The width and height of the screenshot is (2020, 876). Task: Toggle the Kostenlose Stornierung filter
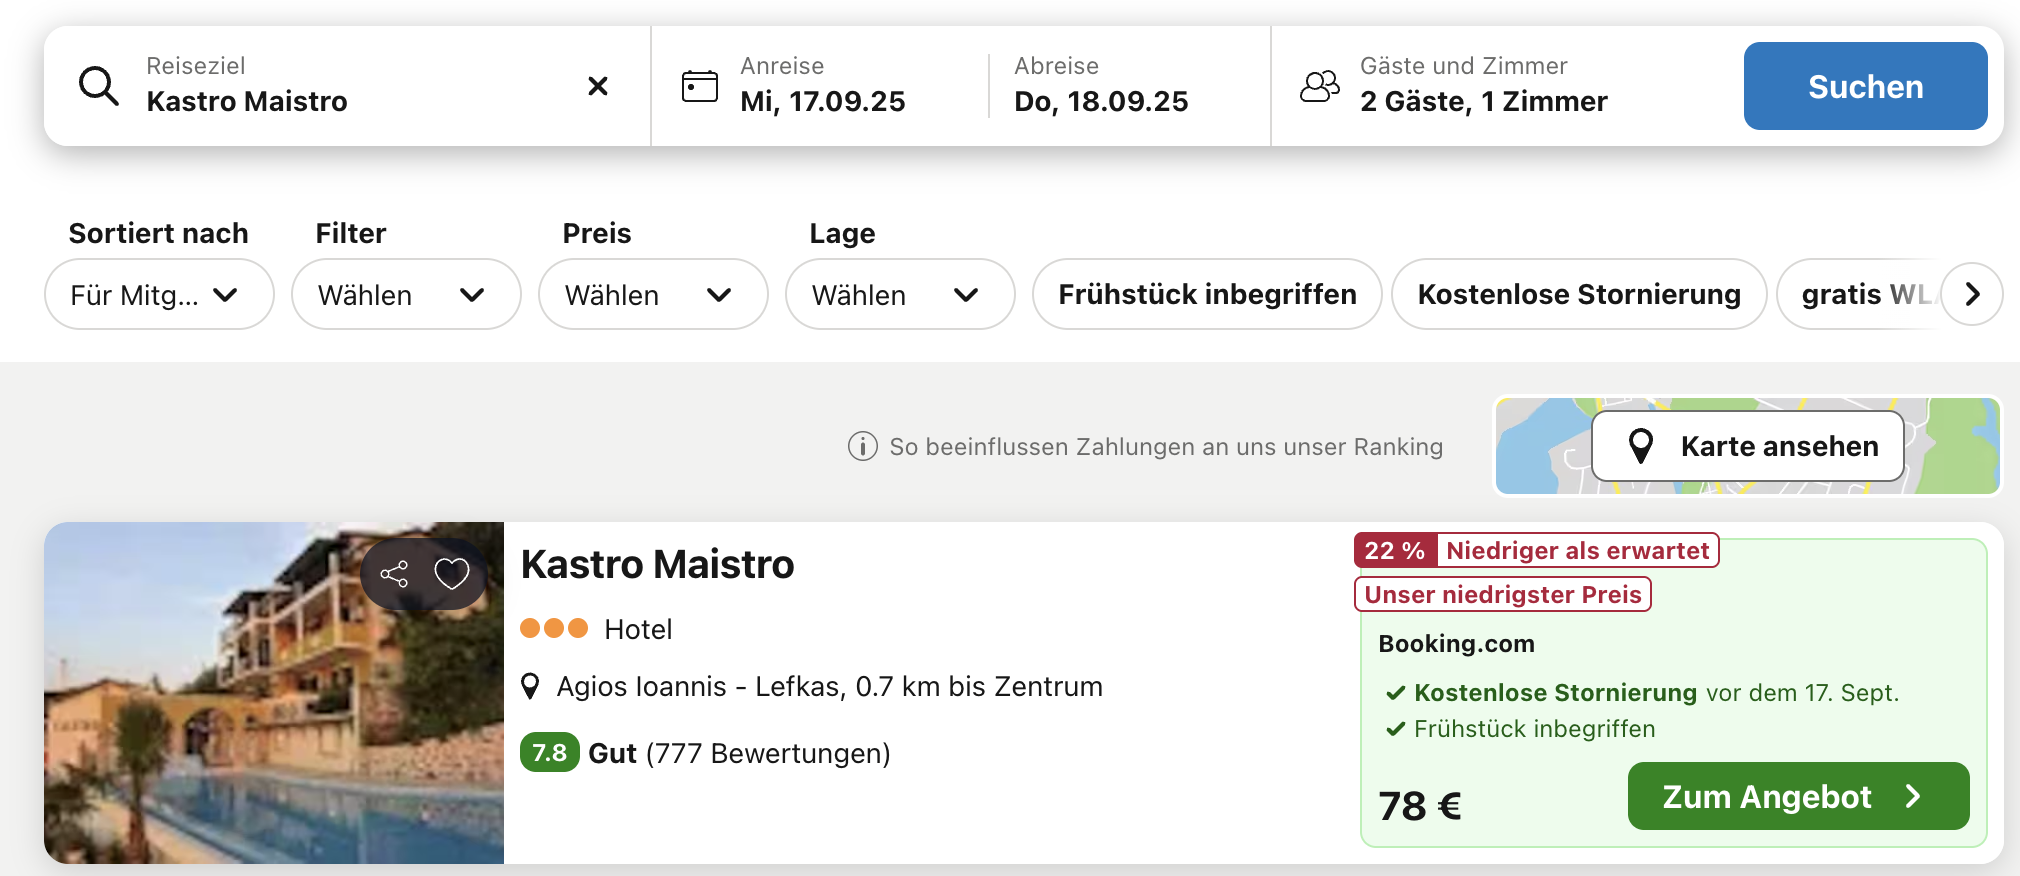click(1578, 294)
